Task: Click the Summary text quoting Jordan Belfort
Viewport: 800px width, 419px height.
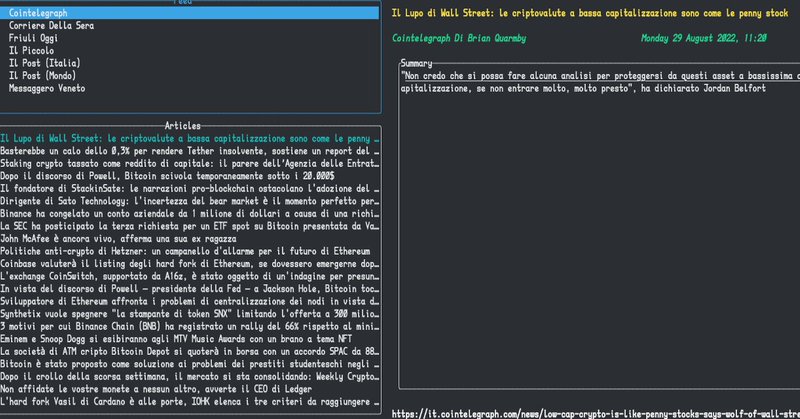Action: 600,82
